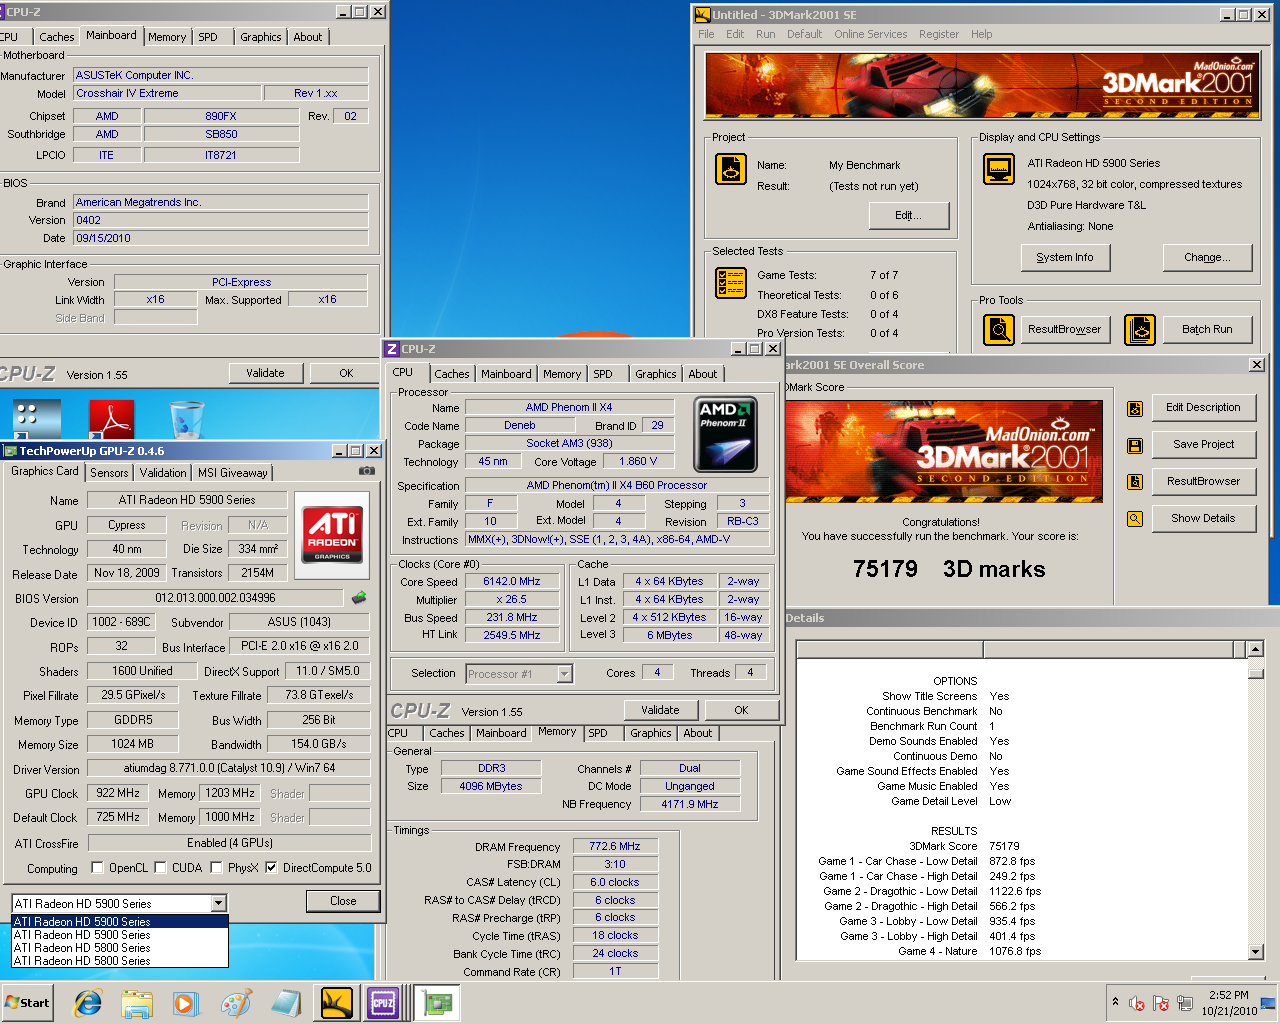Launch Windows Media Player from taskbar
The height and width of the screenshot is (1024, 1280).
click(x=186, y=1003)
